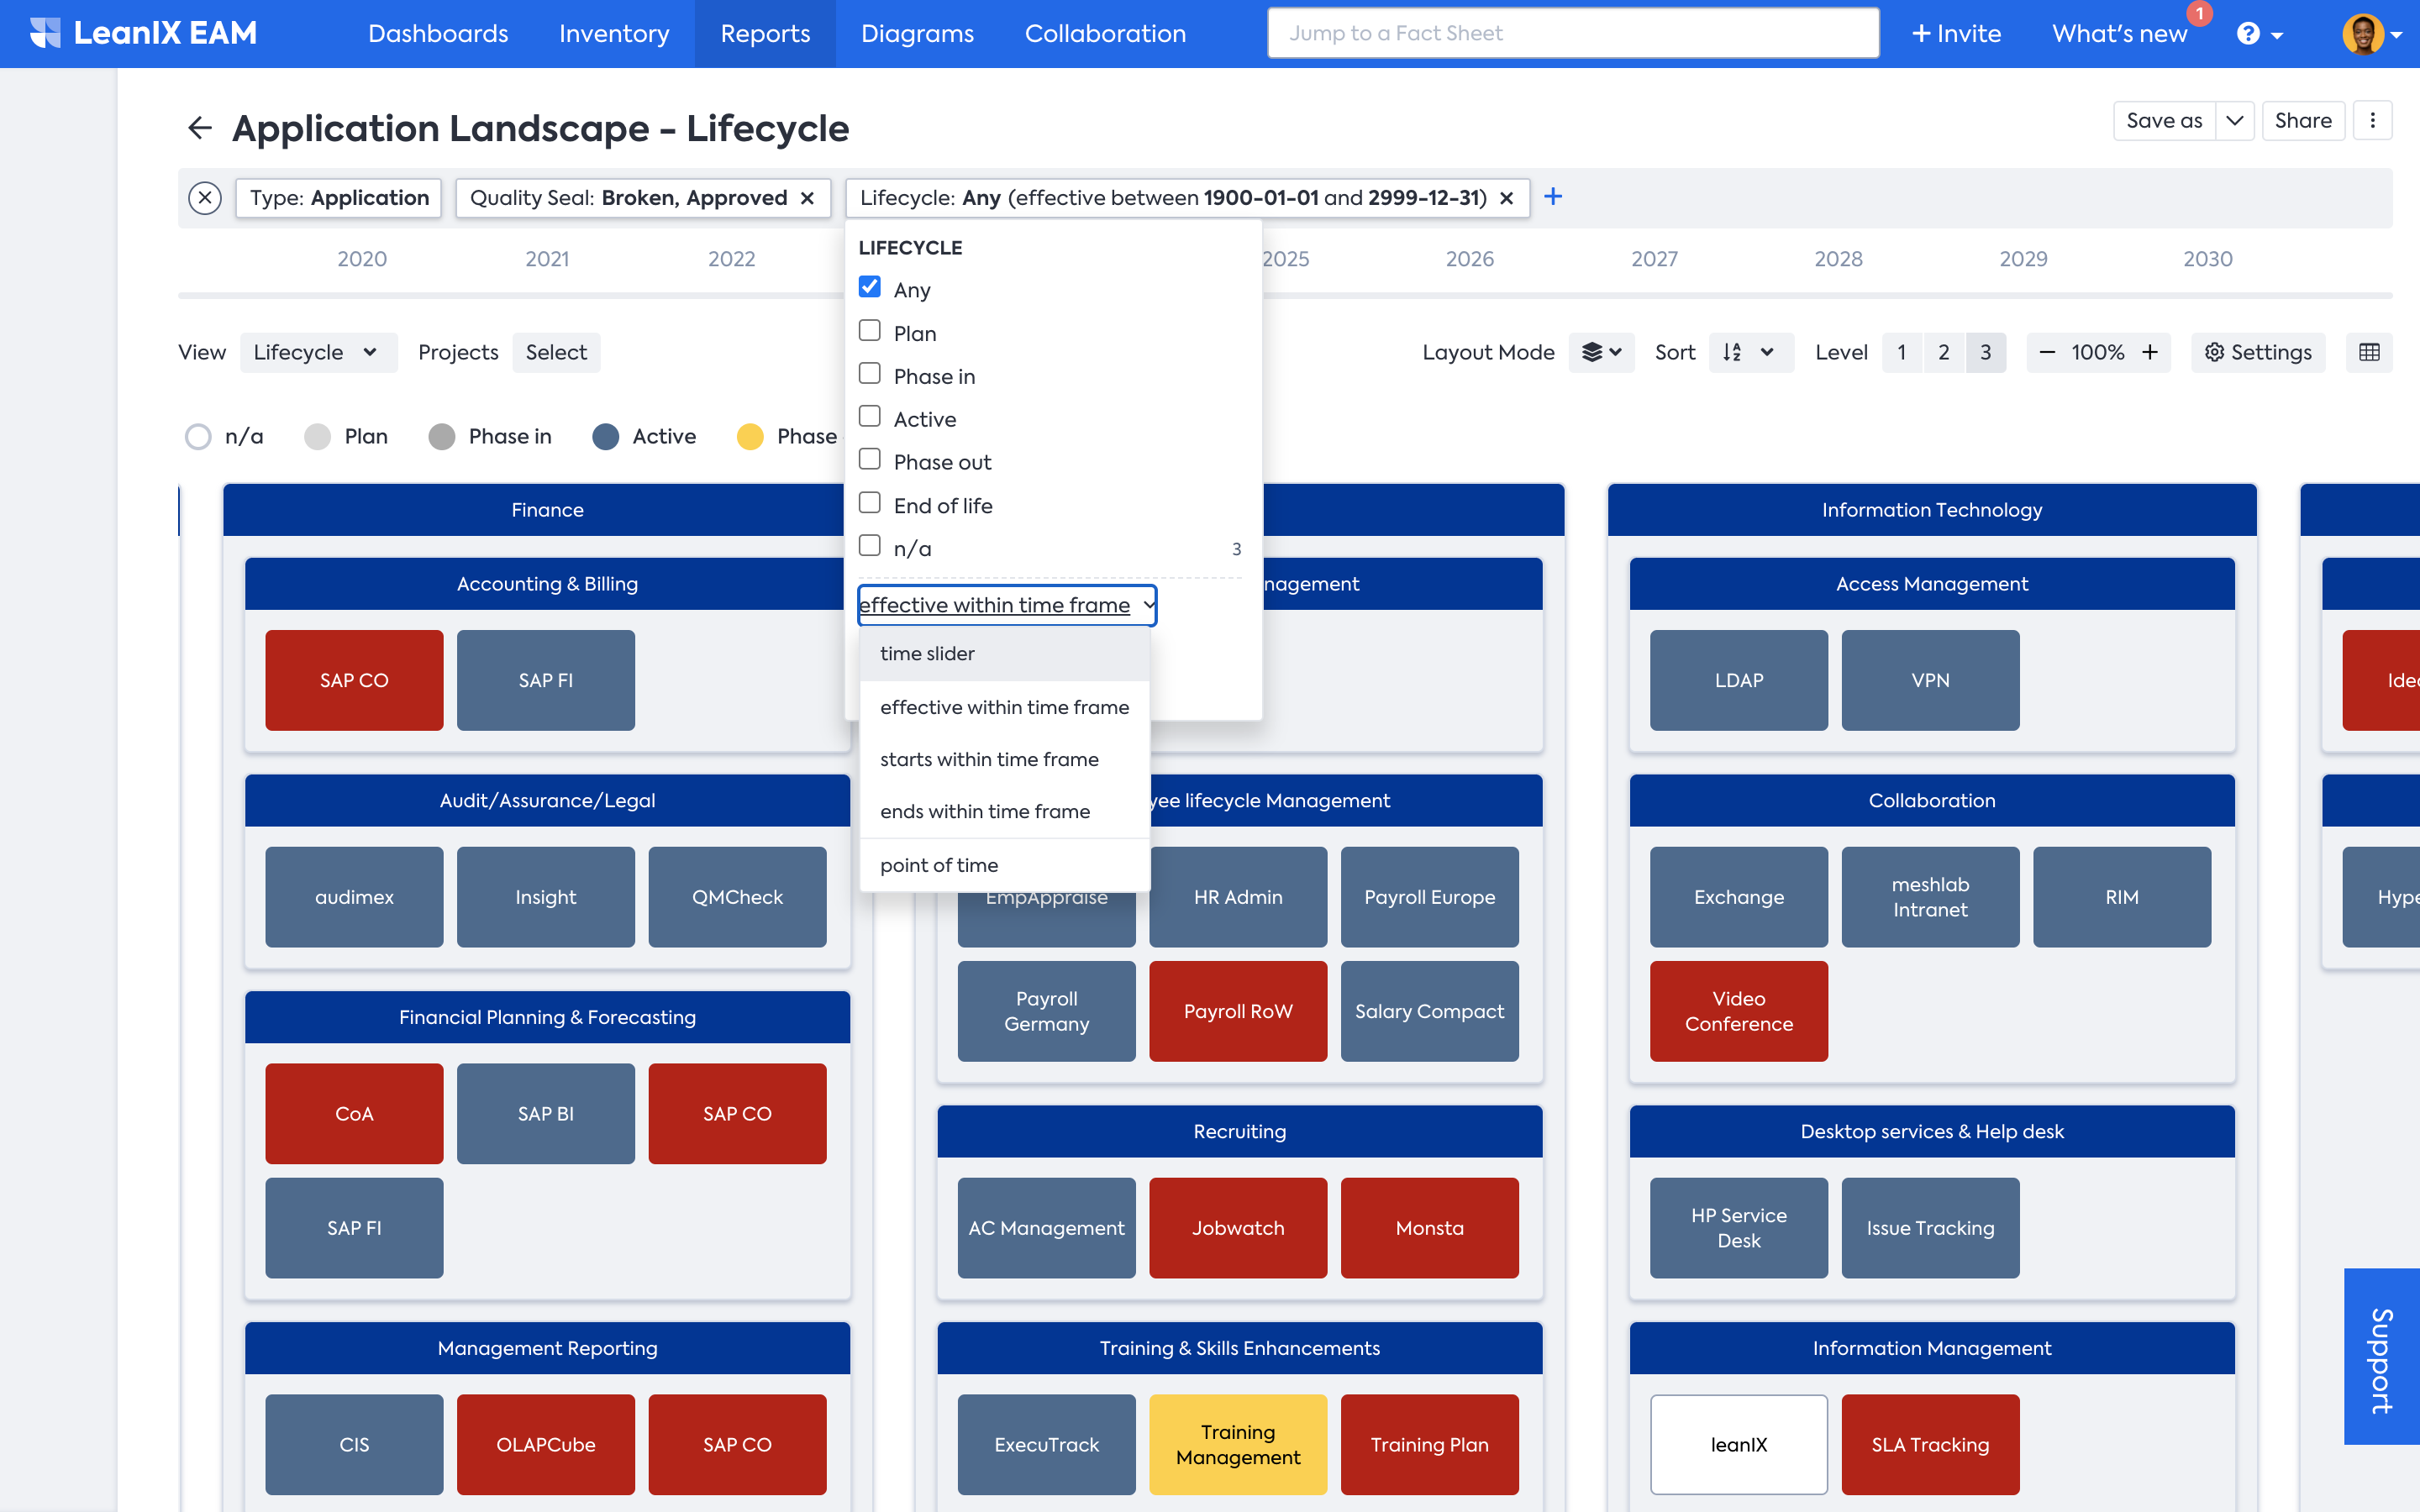Open the Video Conference application tile
2420x1512 pixels.
(1739, 1011)
